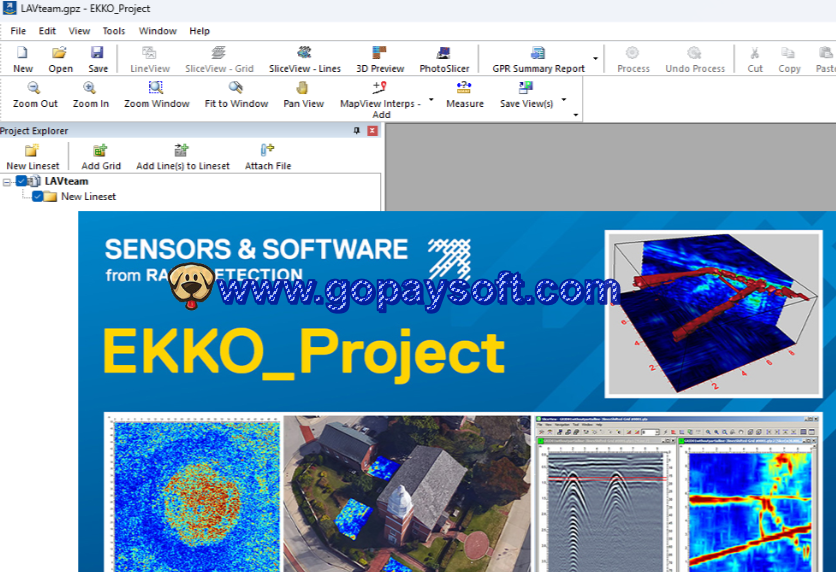Create a New Lineset in Project Explorer

click(33, 157)
